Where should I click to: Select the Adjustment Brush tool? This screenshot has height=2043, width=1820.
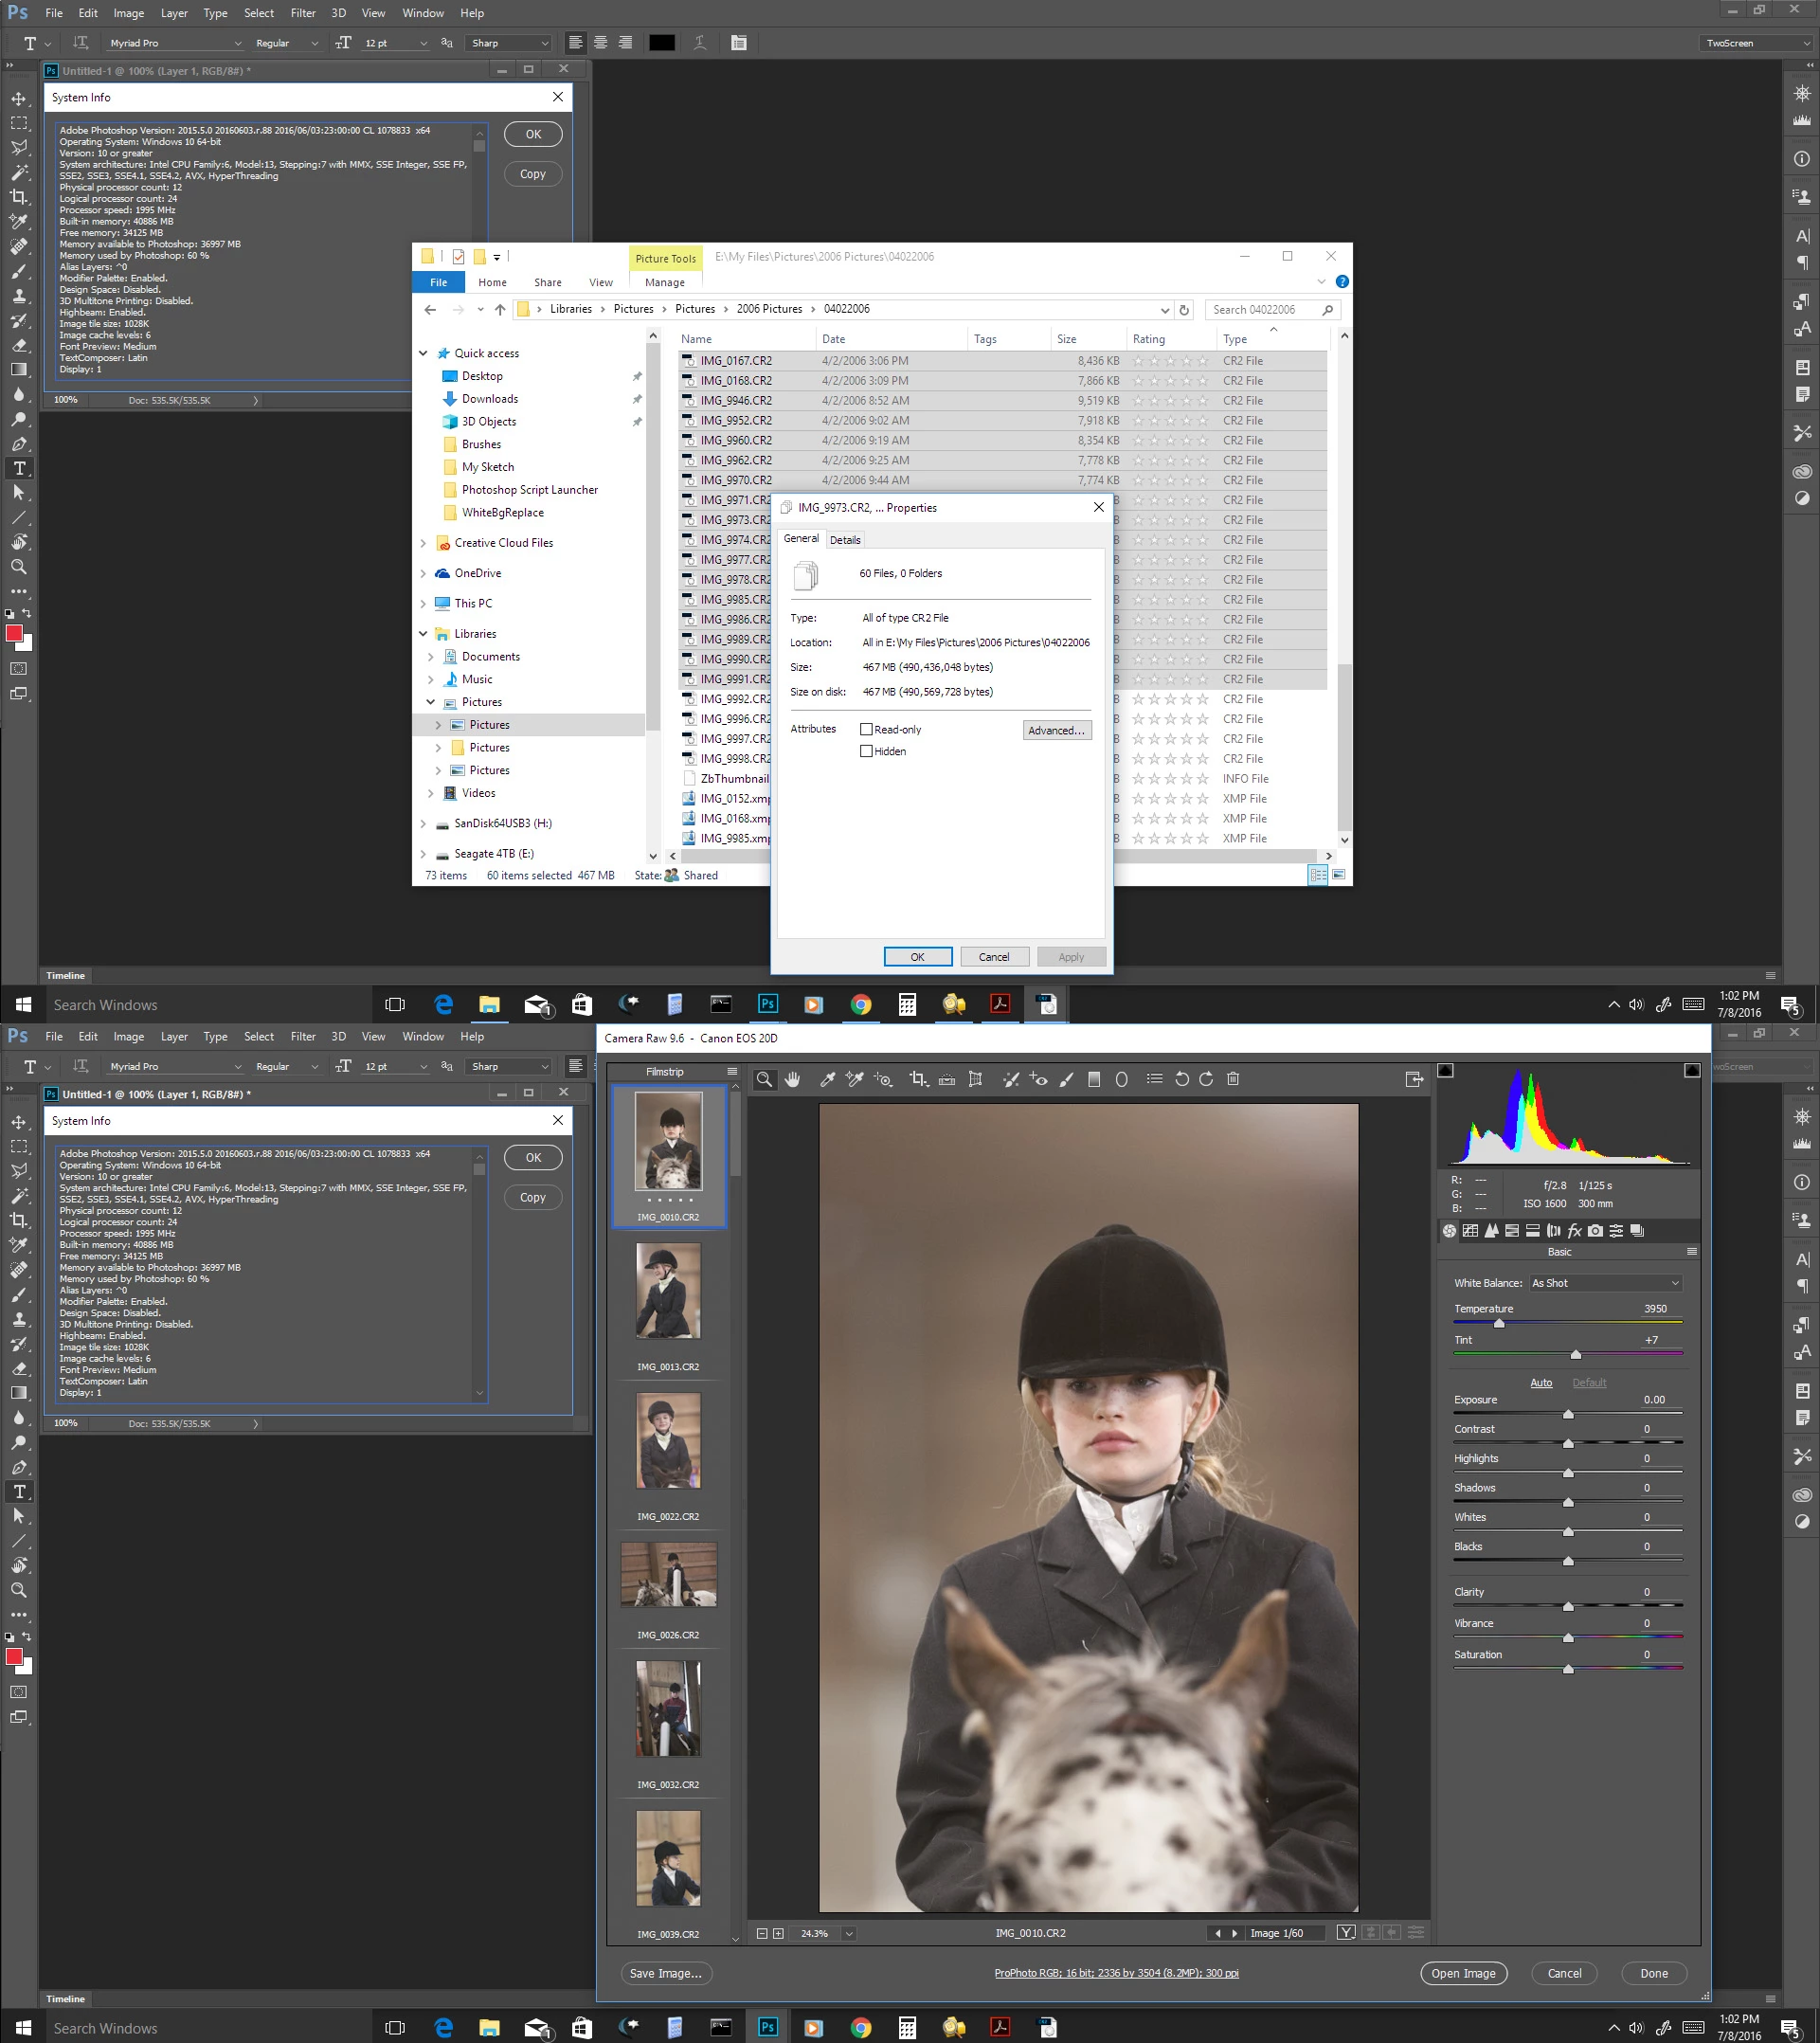pyautogui.click(x=1067, y=1079)
